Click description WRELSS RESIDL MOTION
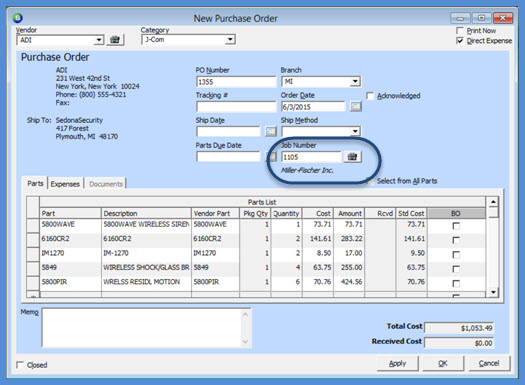Screen dimensions: 525x385 click(x=146, y=282)
